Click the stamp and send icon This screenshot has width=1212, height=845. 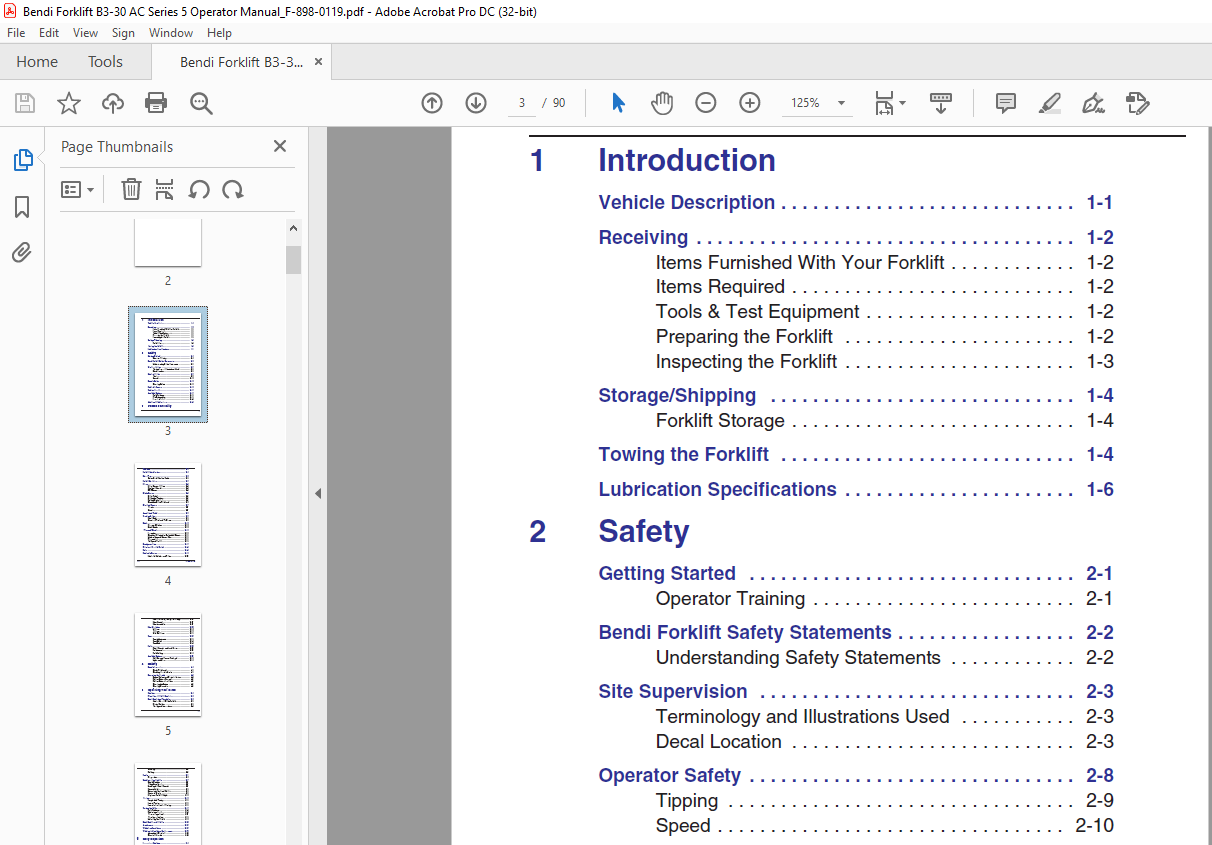(1137, 103)
